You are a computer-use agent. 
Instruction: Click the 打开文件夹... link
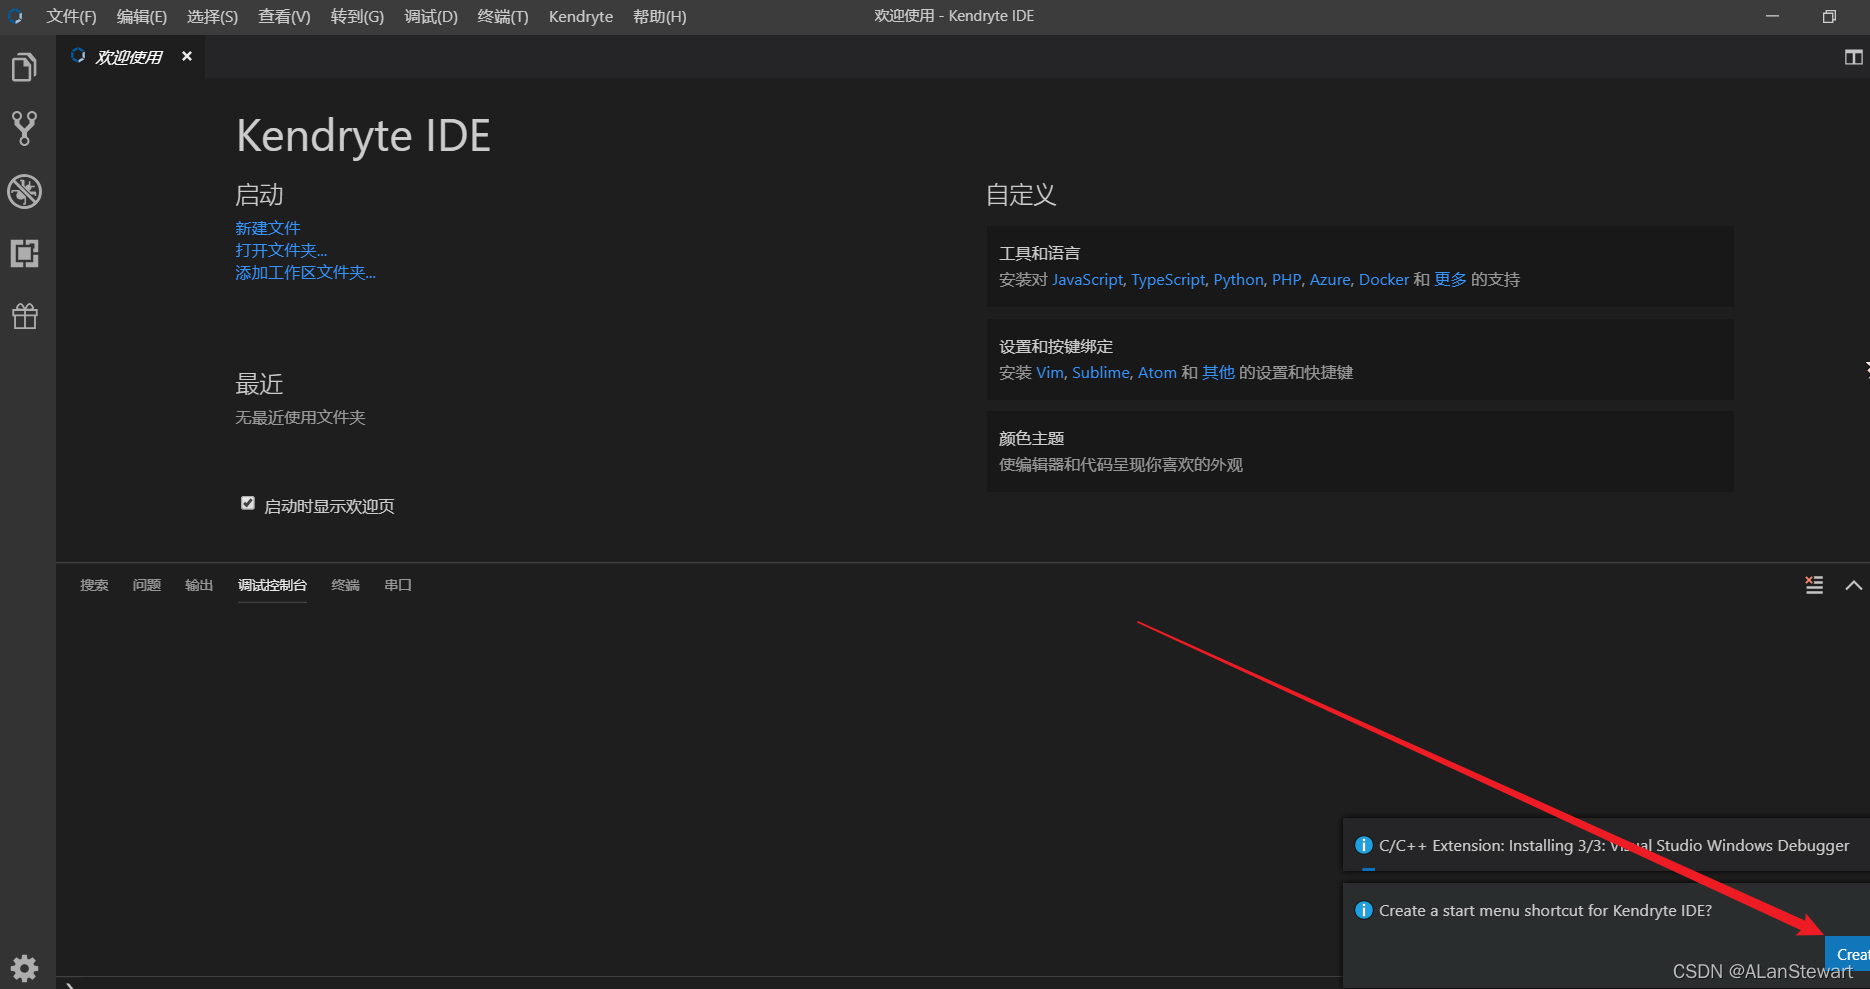[281, 250]
